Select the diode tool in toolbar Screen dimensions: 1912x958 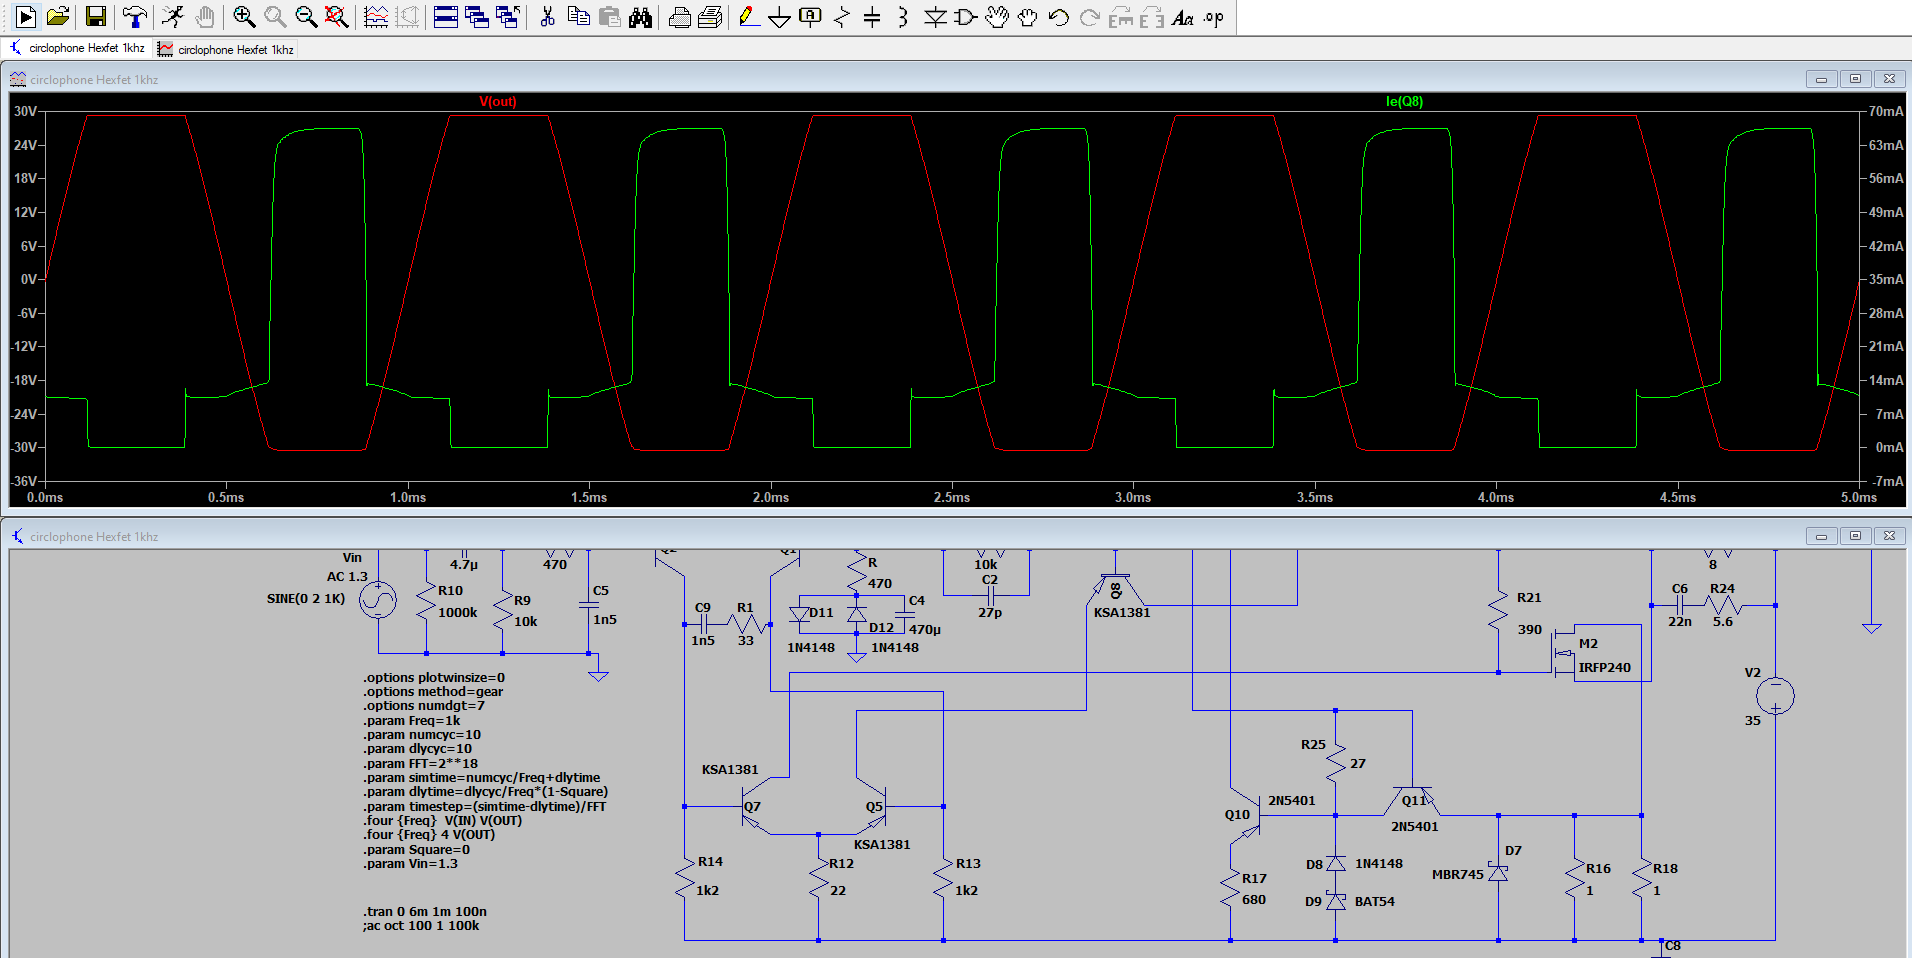(x=935, y=17)
